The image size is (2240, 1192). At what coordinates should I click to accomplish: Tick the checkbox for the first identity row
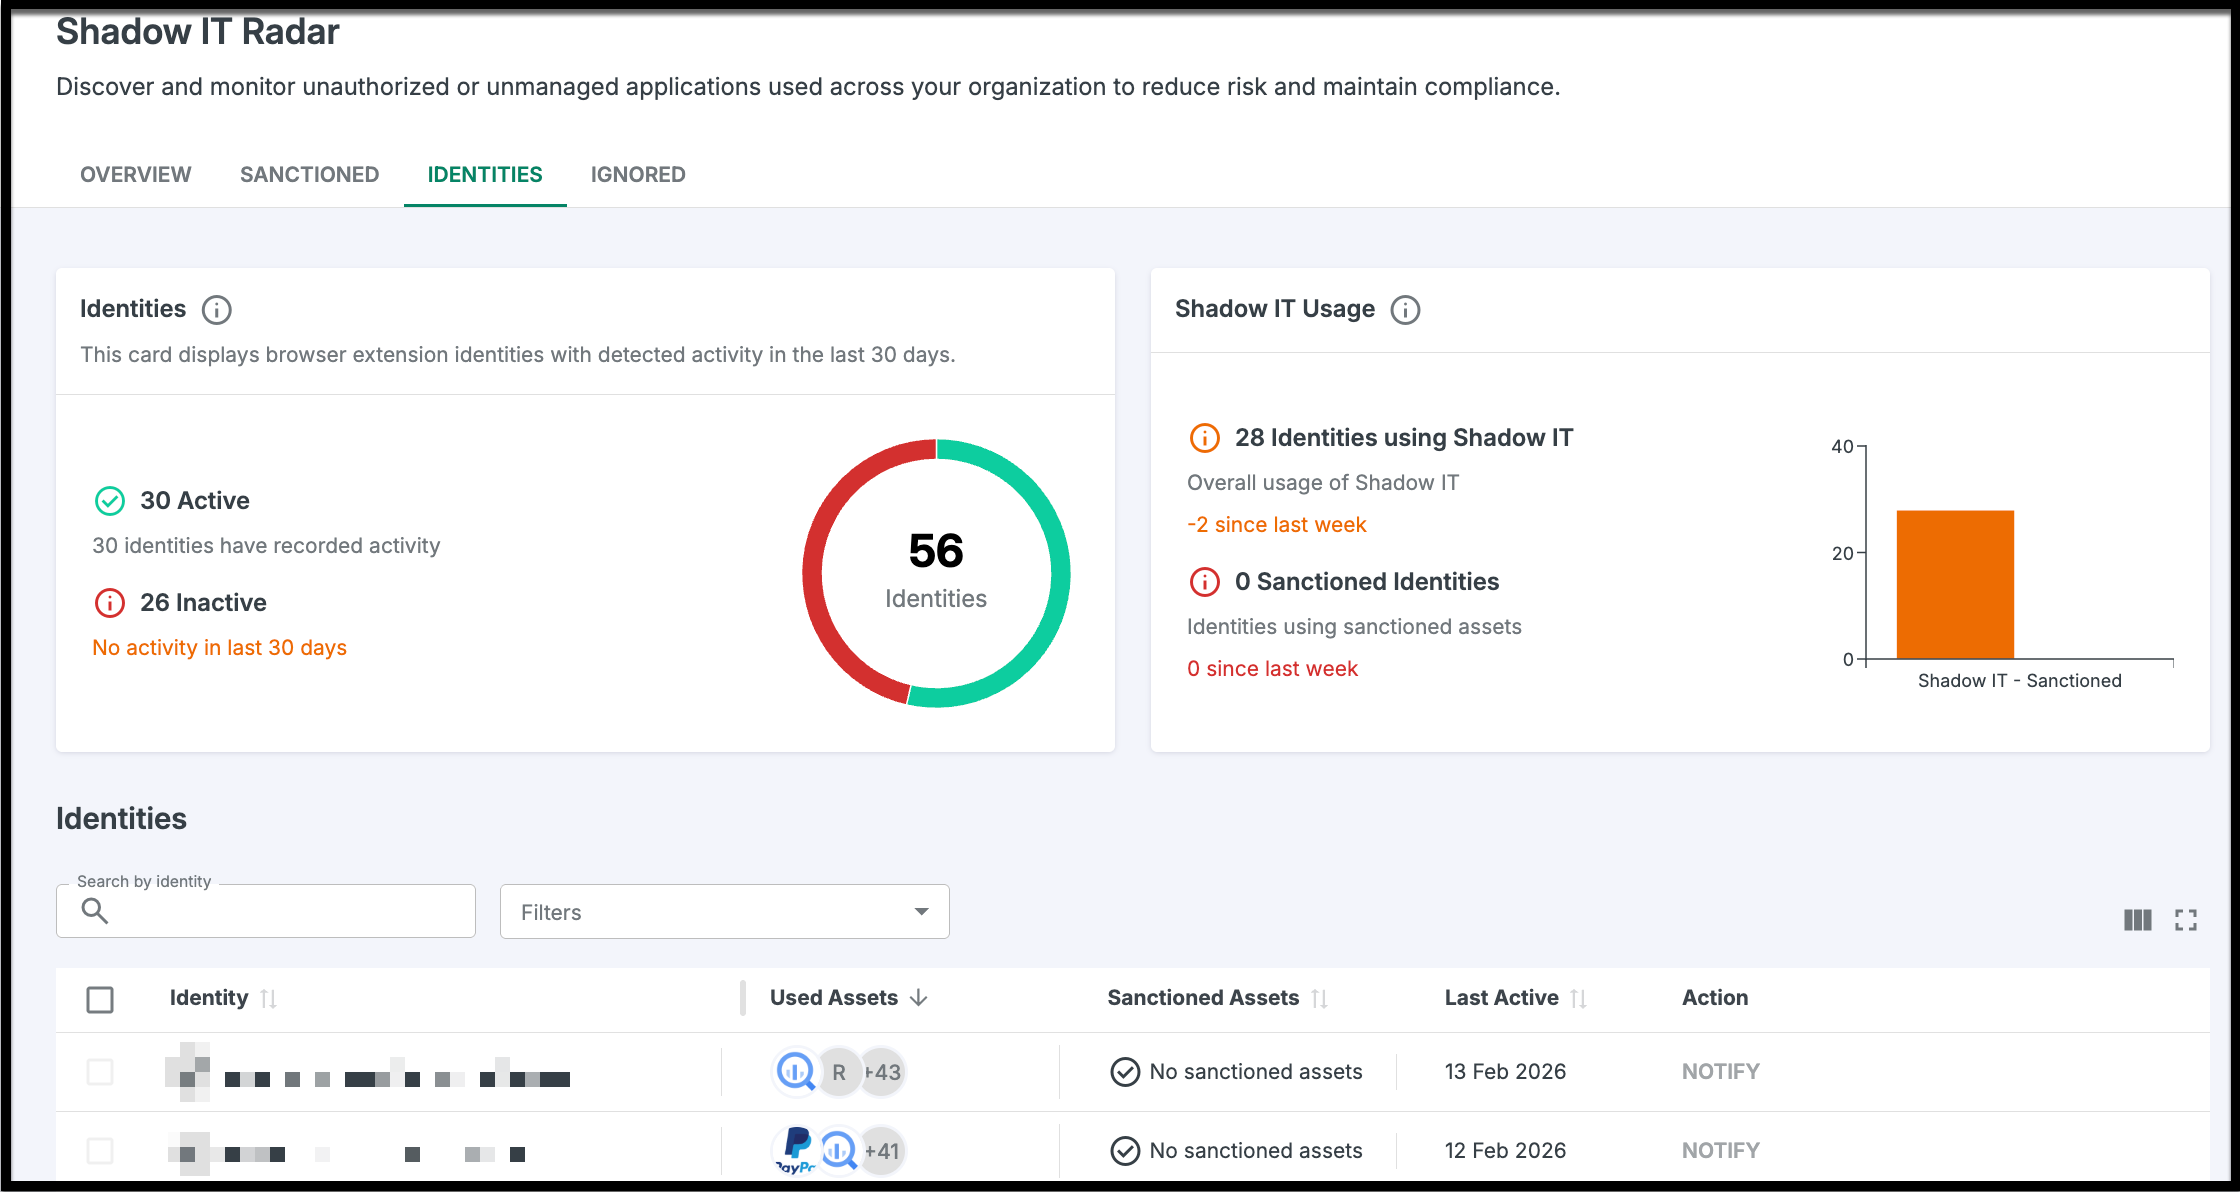[100, 1072]
